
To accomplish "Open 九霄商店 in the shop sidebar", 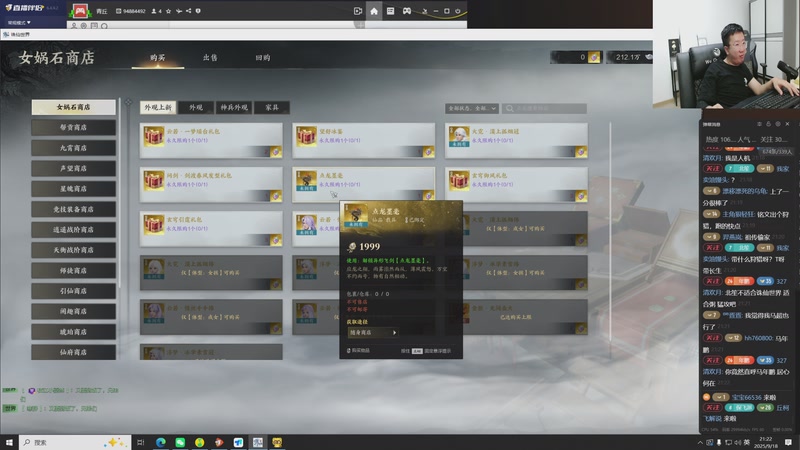I will click(73, 148).
